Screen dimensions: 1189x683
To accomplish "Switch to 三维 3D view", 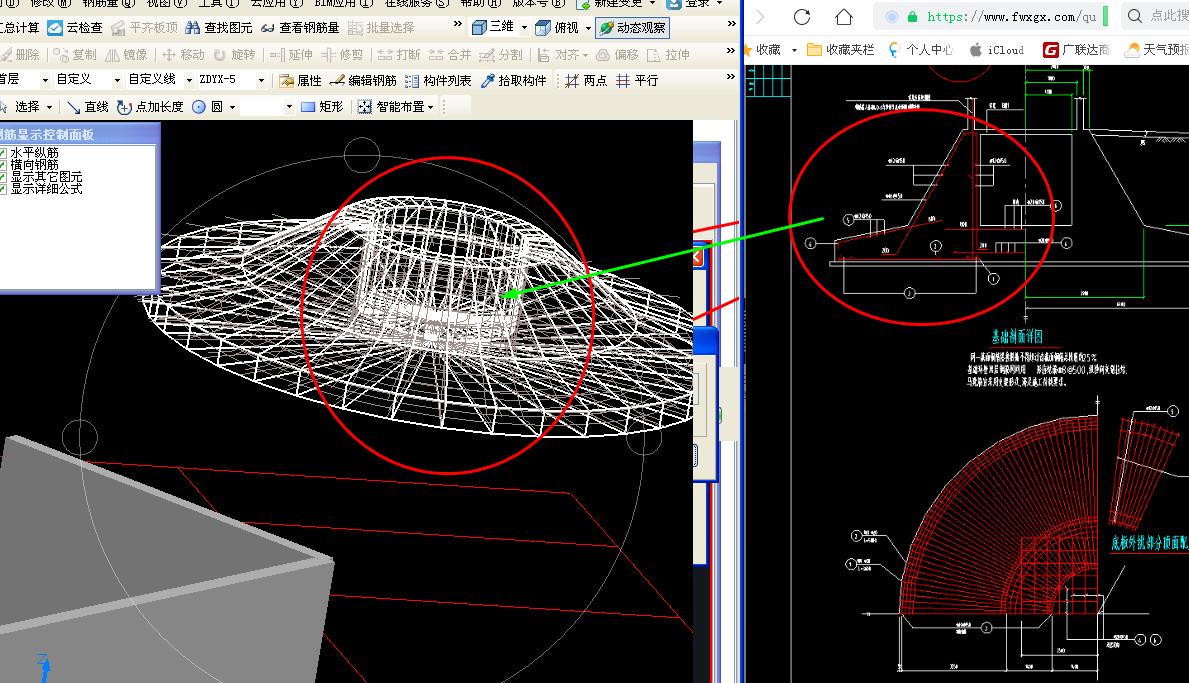I will pos(493,27).
